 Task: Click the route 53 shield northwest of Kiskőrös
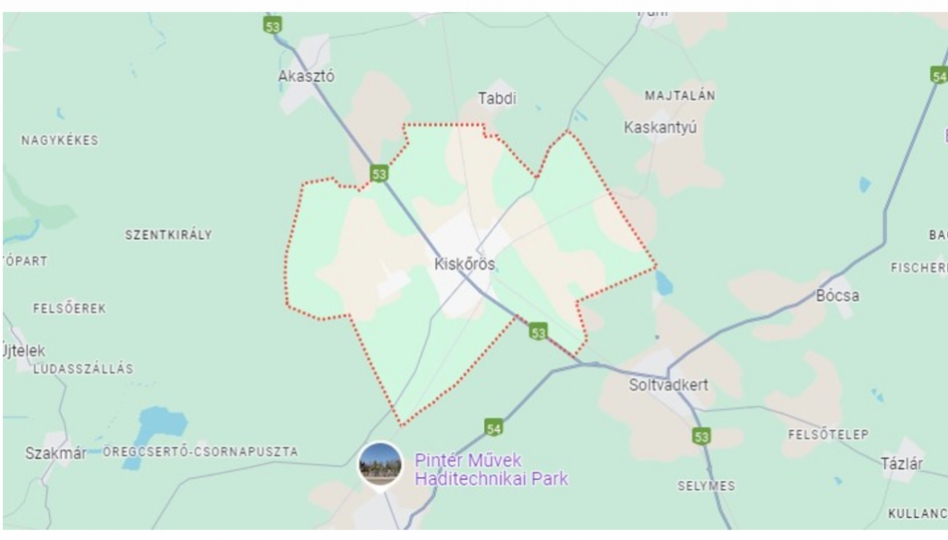click(x=379, y=174)
